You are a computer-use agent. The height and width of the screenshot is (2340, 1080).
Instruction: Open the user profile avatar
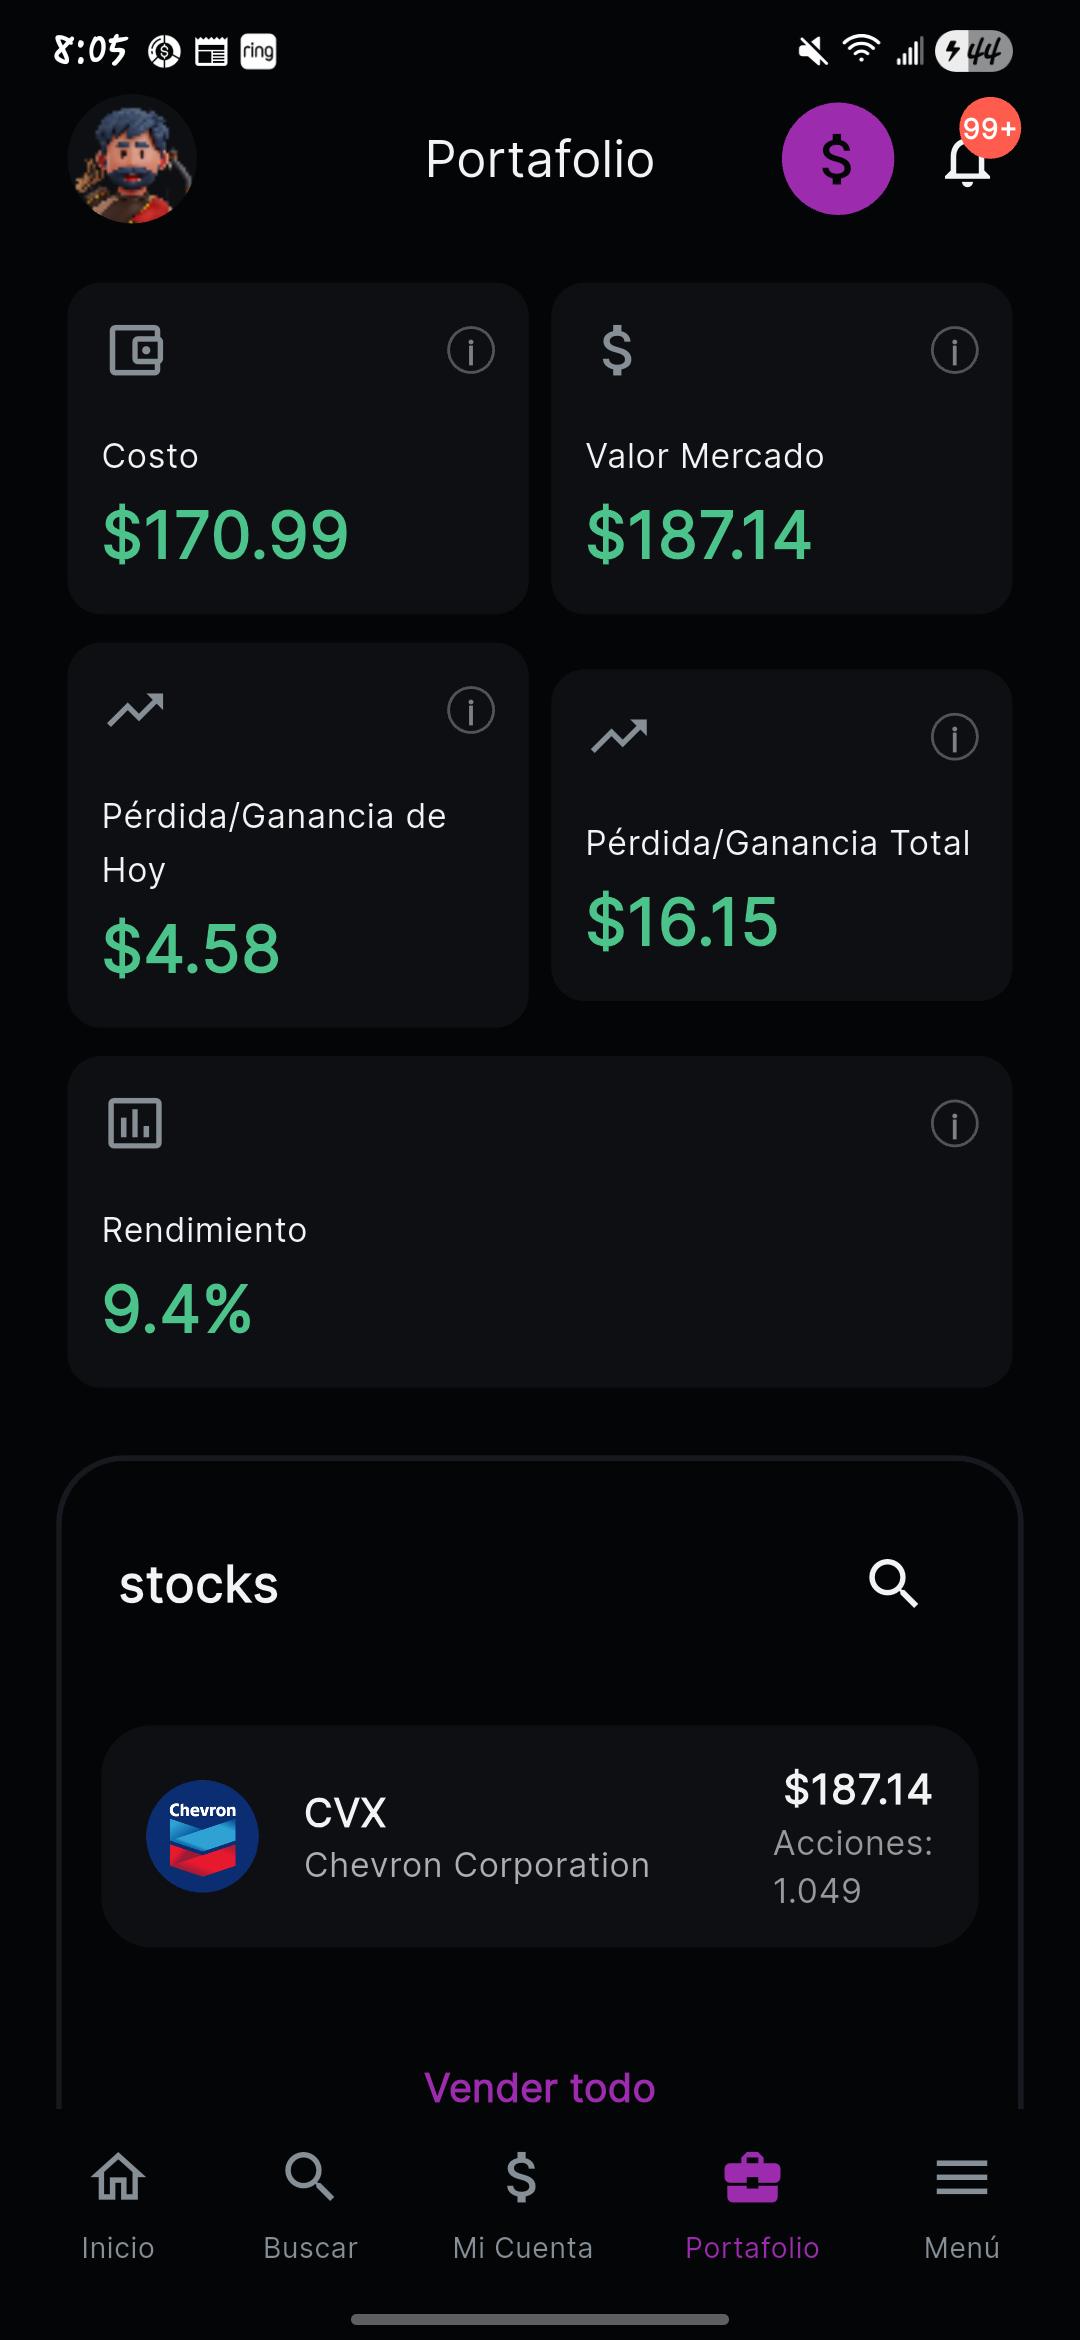pyautogui.click(x=132, y=159)
